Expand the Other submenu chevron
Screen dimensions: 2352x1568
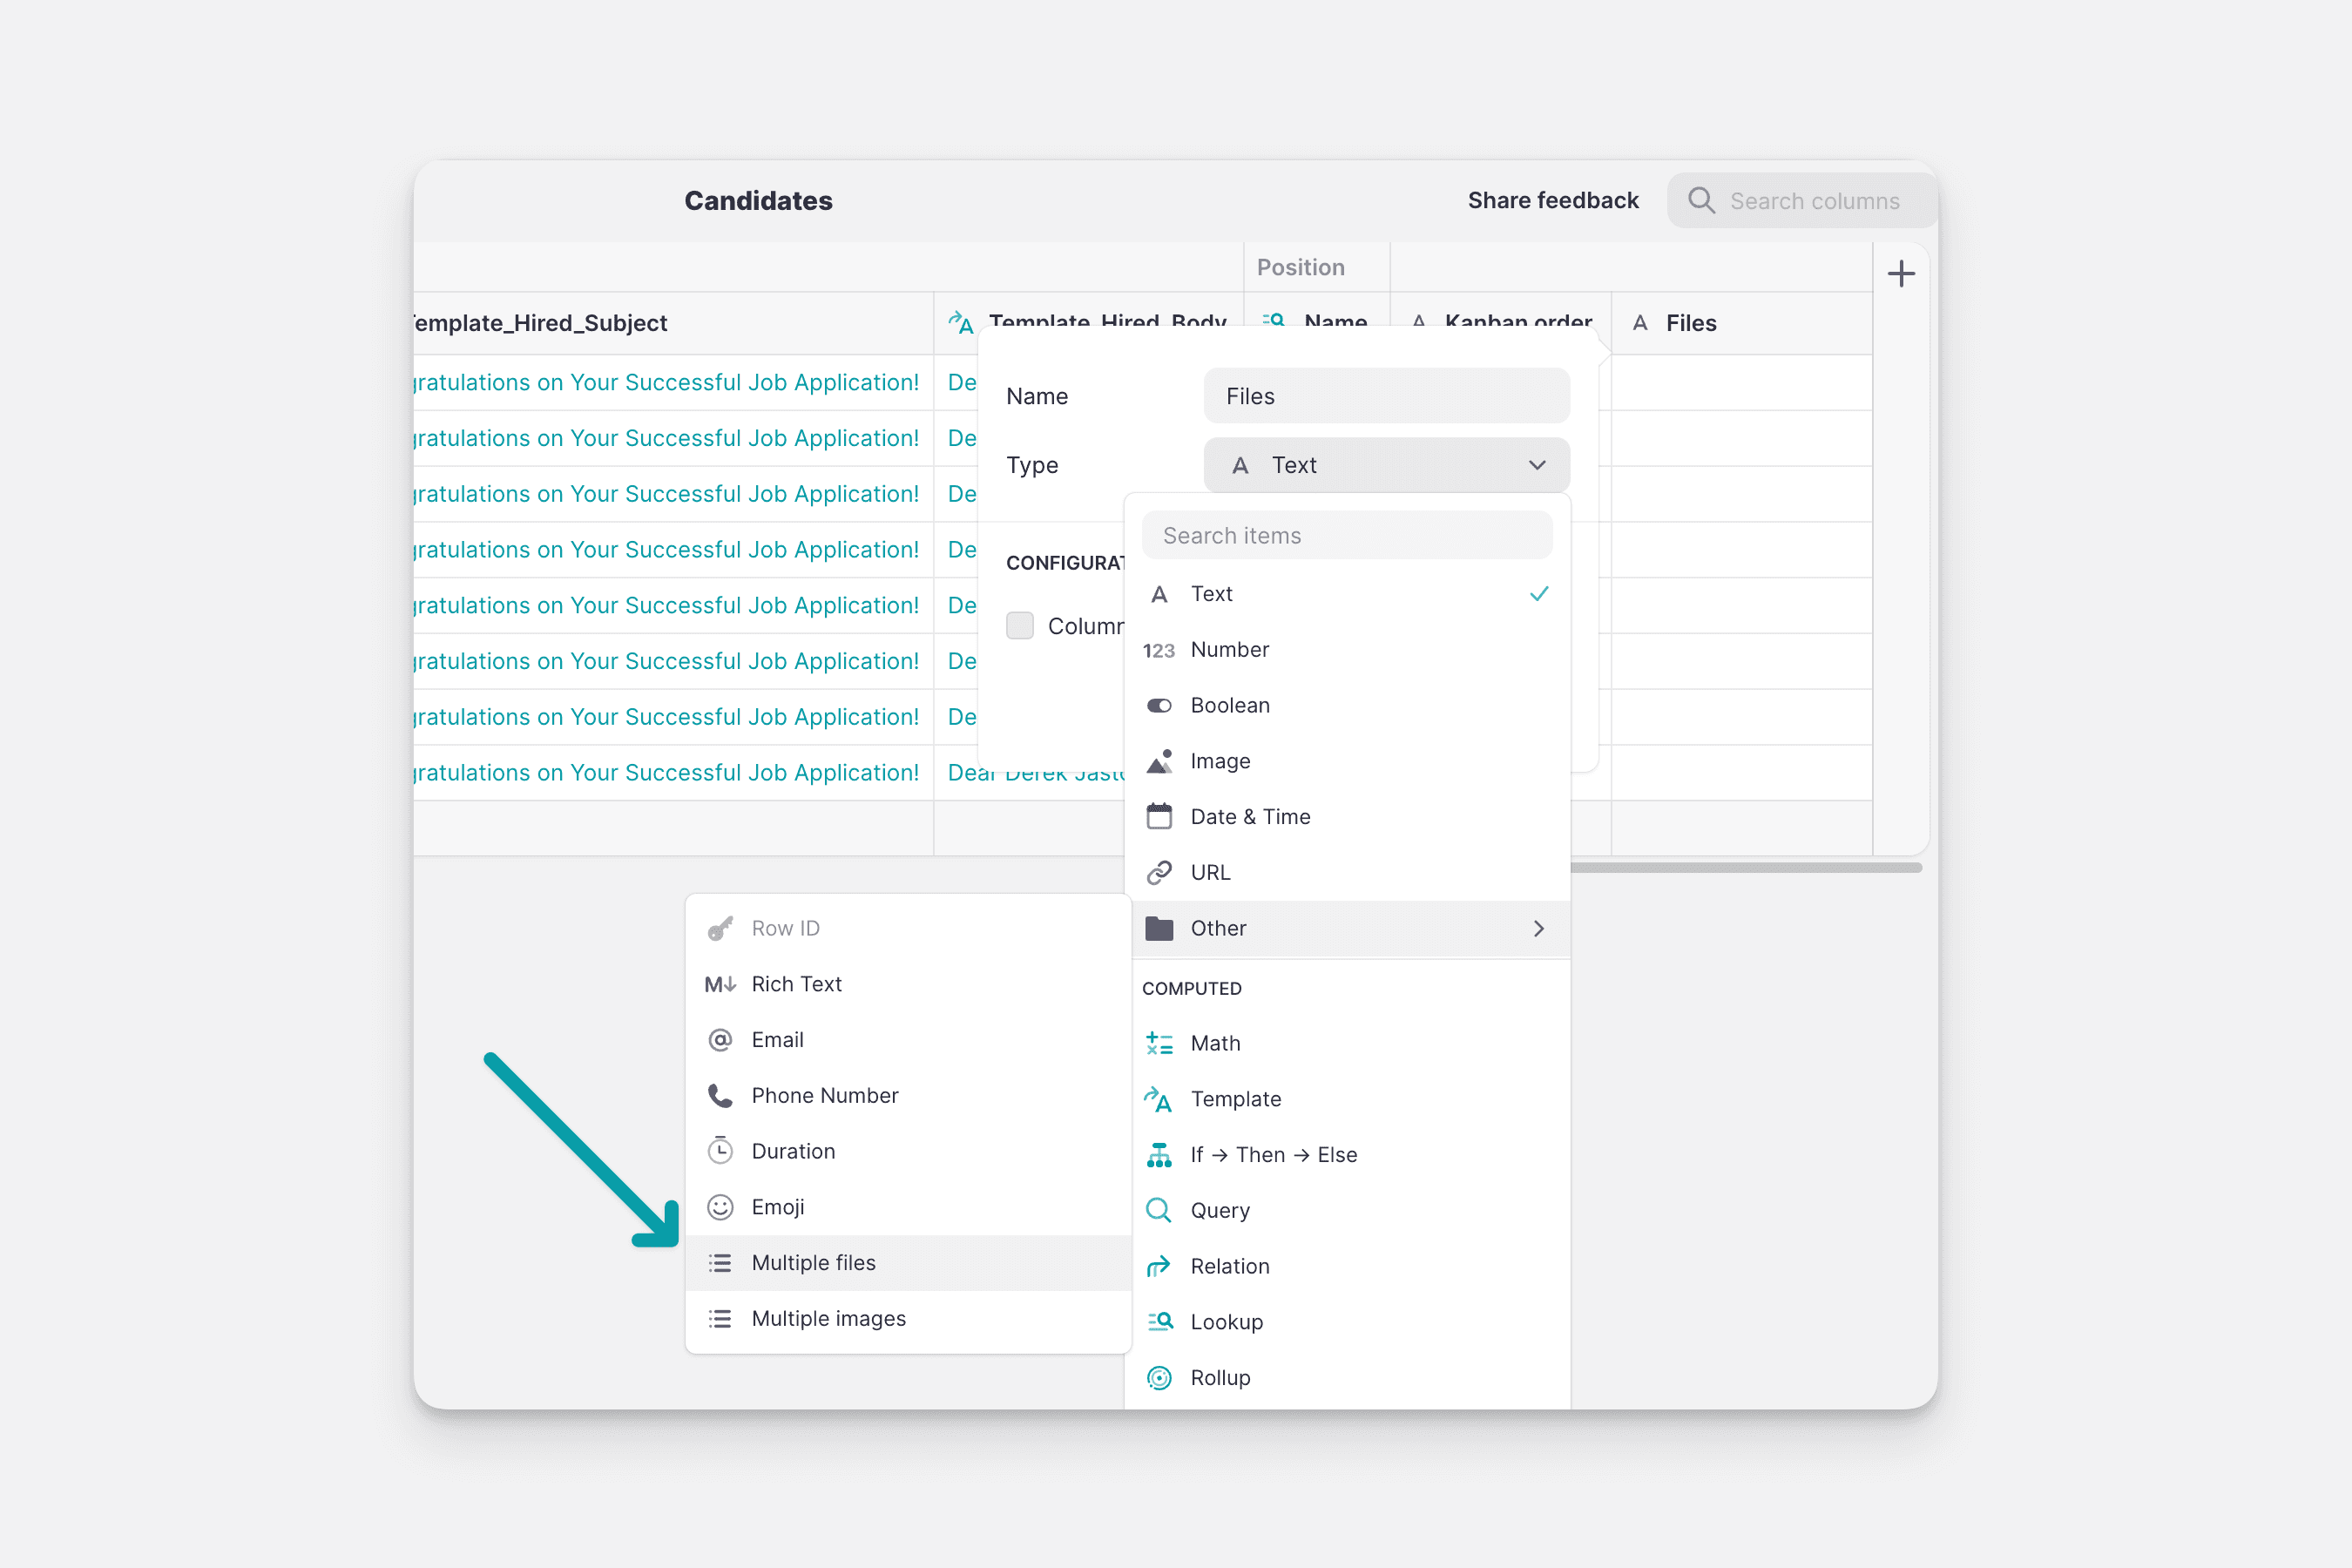[x=1538, y=929]
